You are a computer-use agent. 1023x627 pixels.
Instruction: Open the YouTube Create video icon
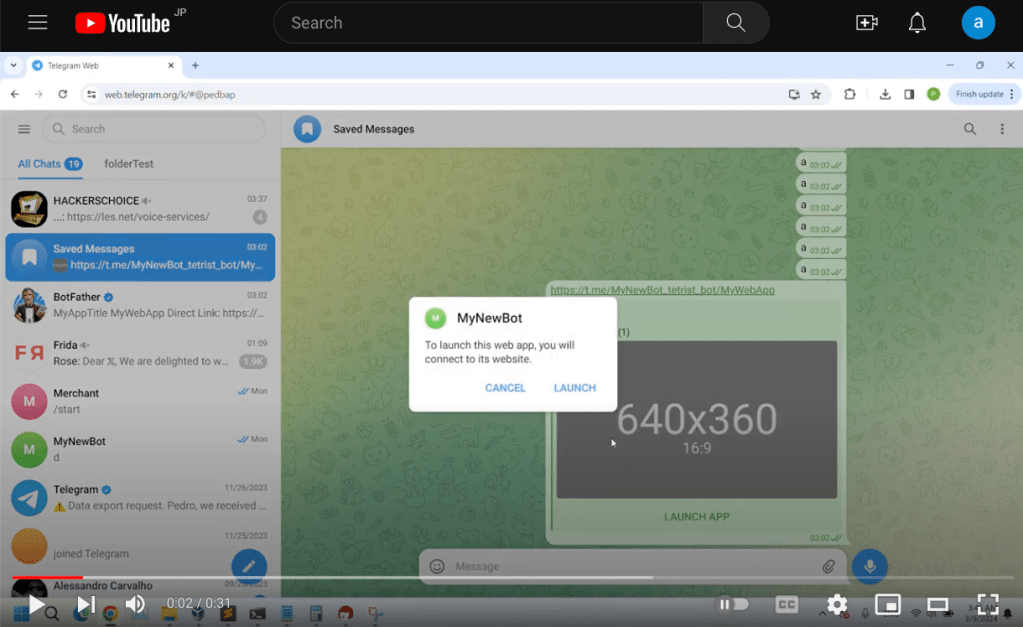(866, 23)
